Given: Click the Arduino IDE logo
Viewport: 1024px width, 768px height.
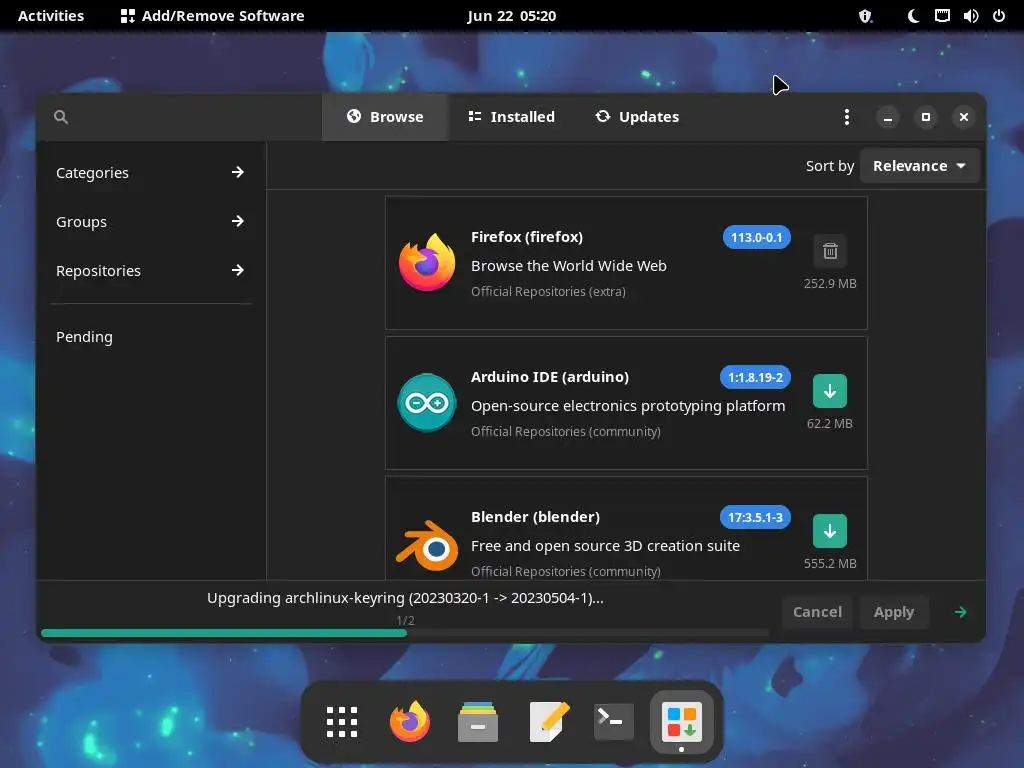Looking at the screenshot, I should tap(427, 403).
